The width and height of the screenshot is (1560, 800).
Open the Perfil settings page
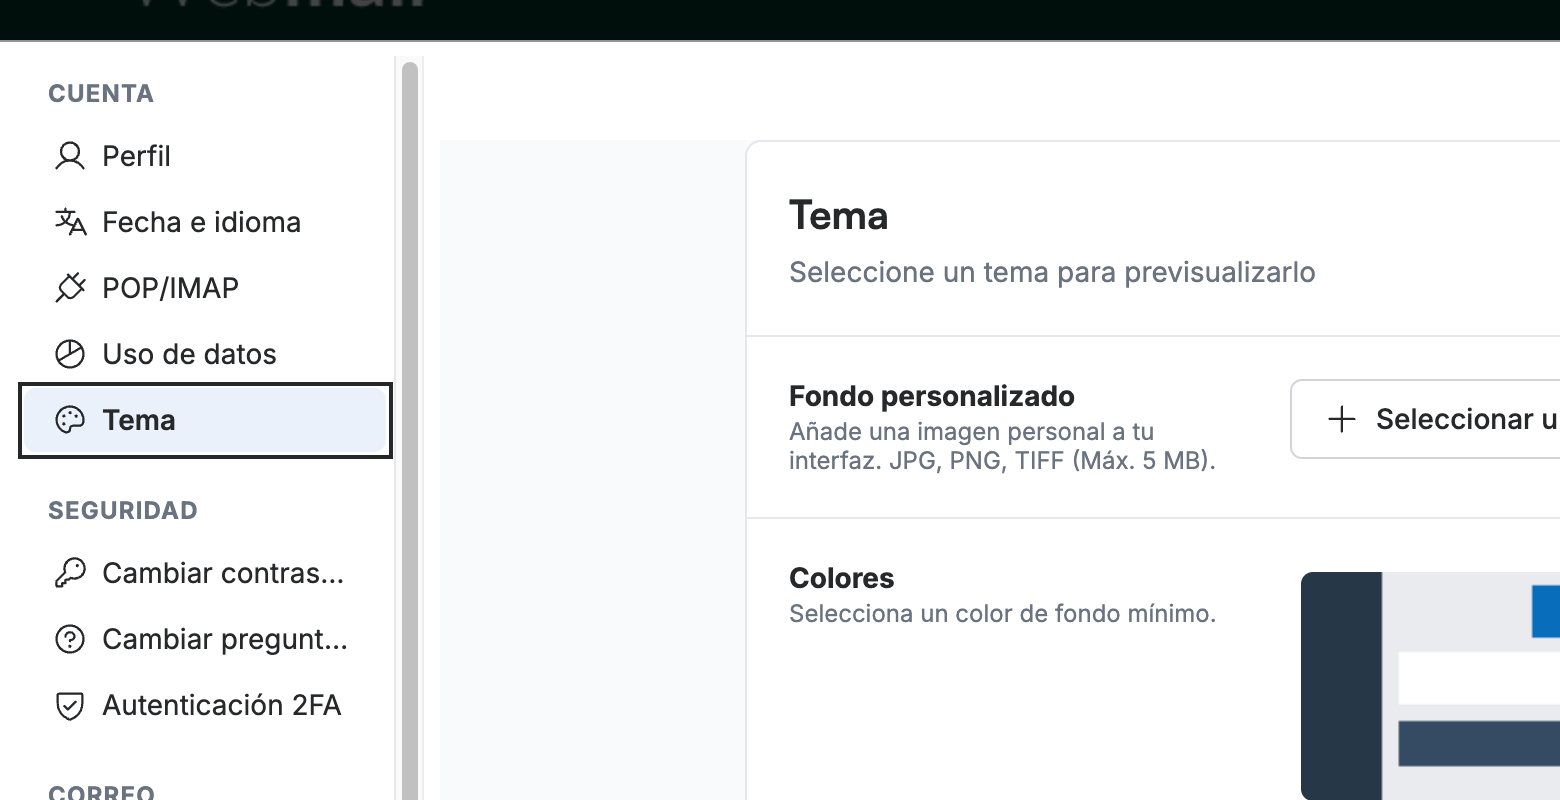click(x=205, y=156)
